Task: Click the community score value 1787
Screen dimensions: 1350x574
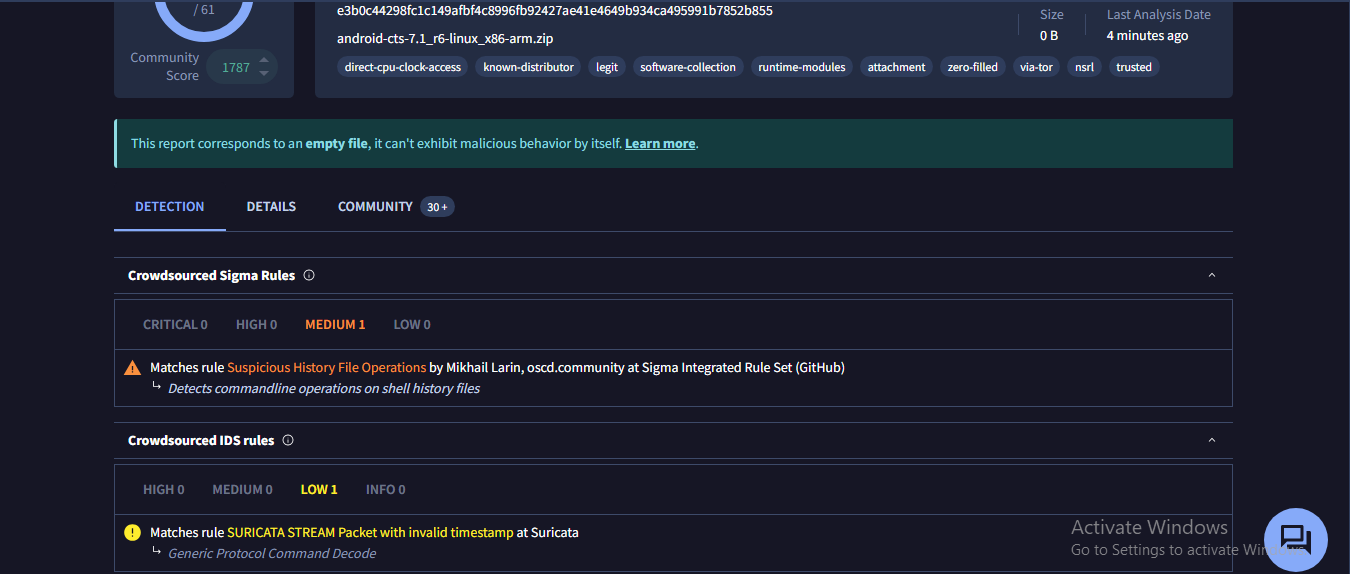Action: tap(236, 68)
